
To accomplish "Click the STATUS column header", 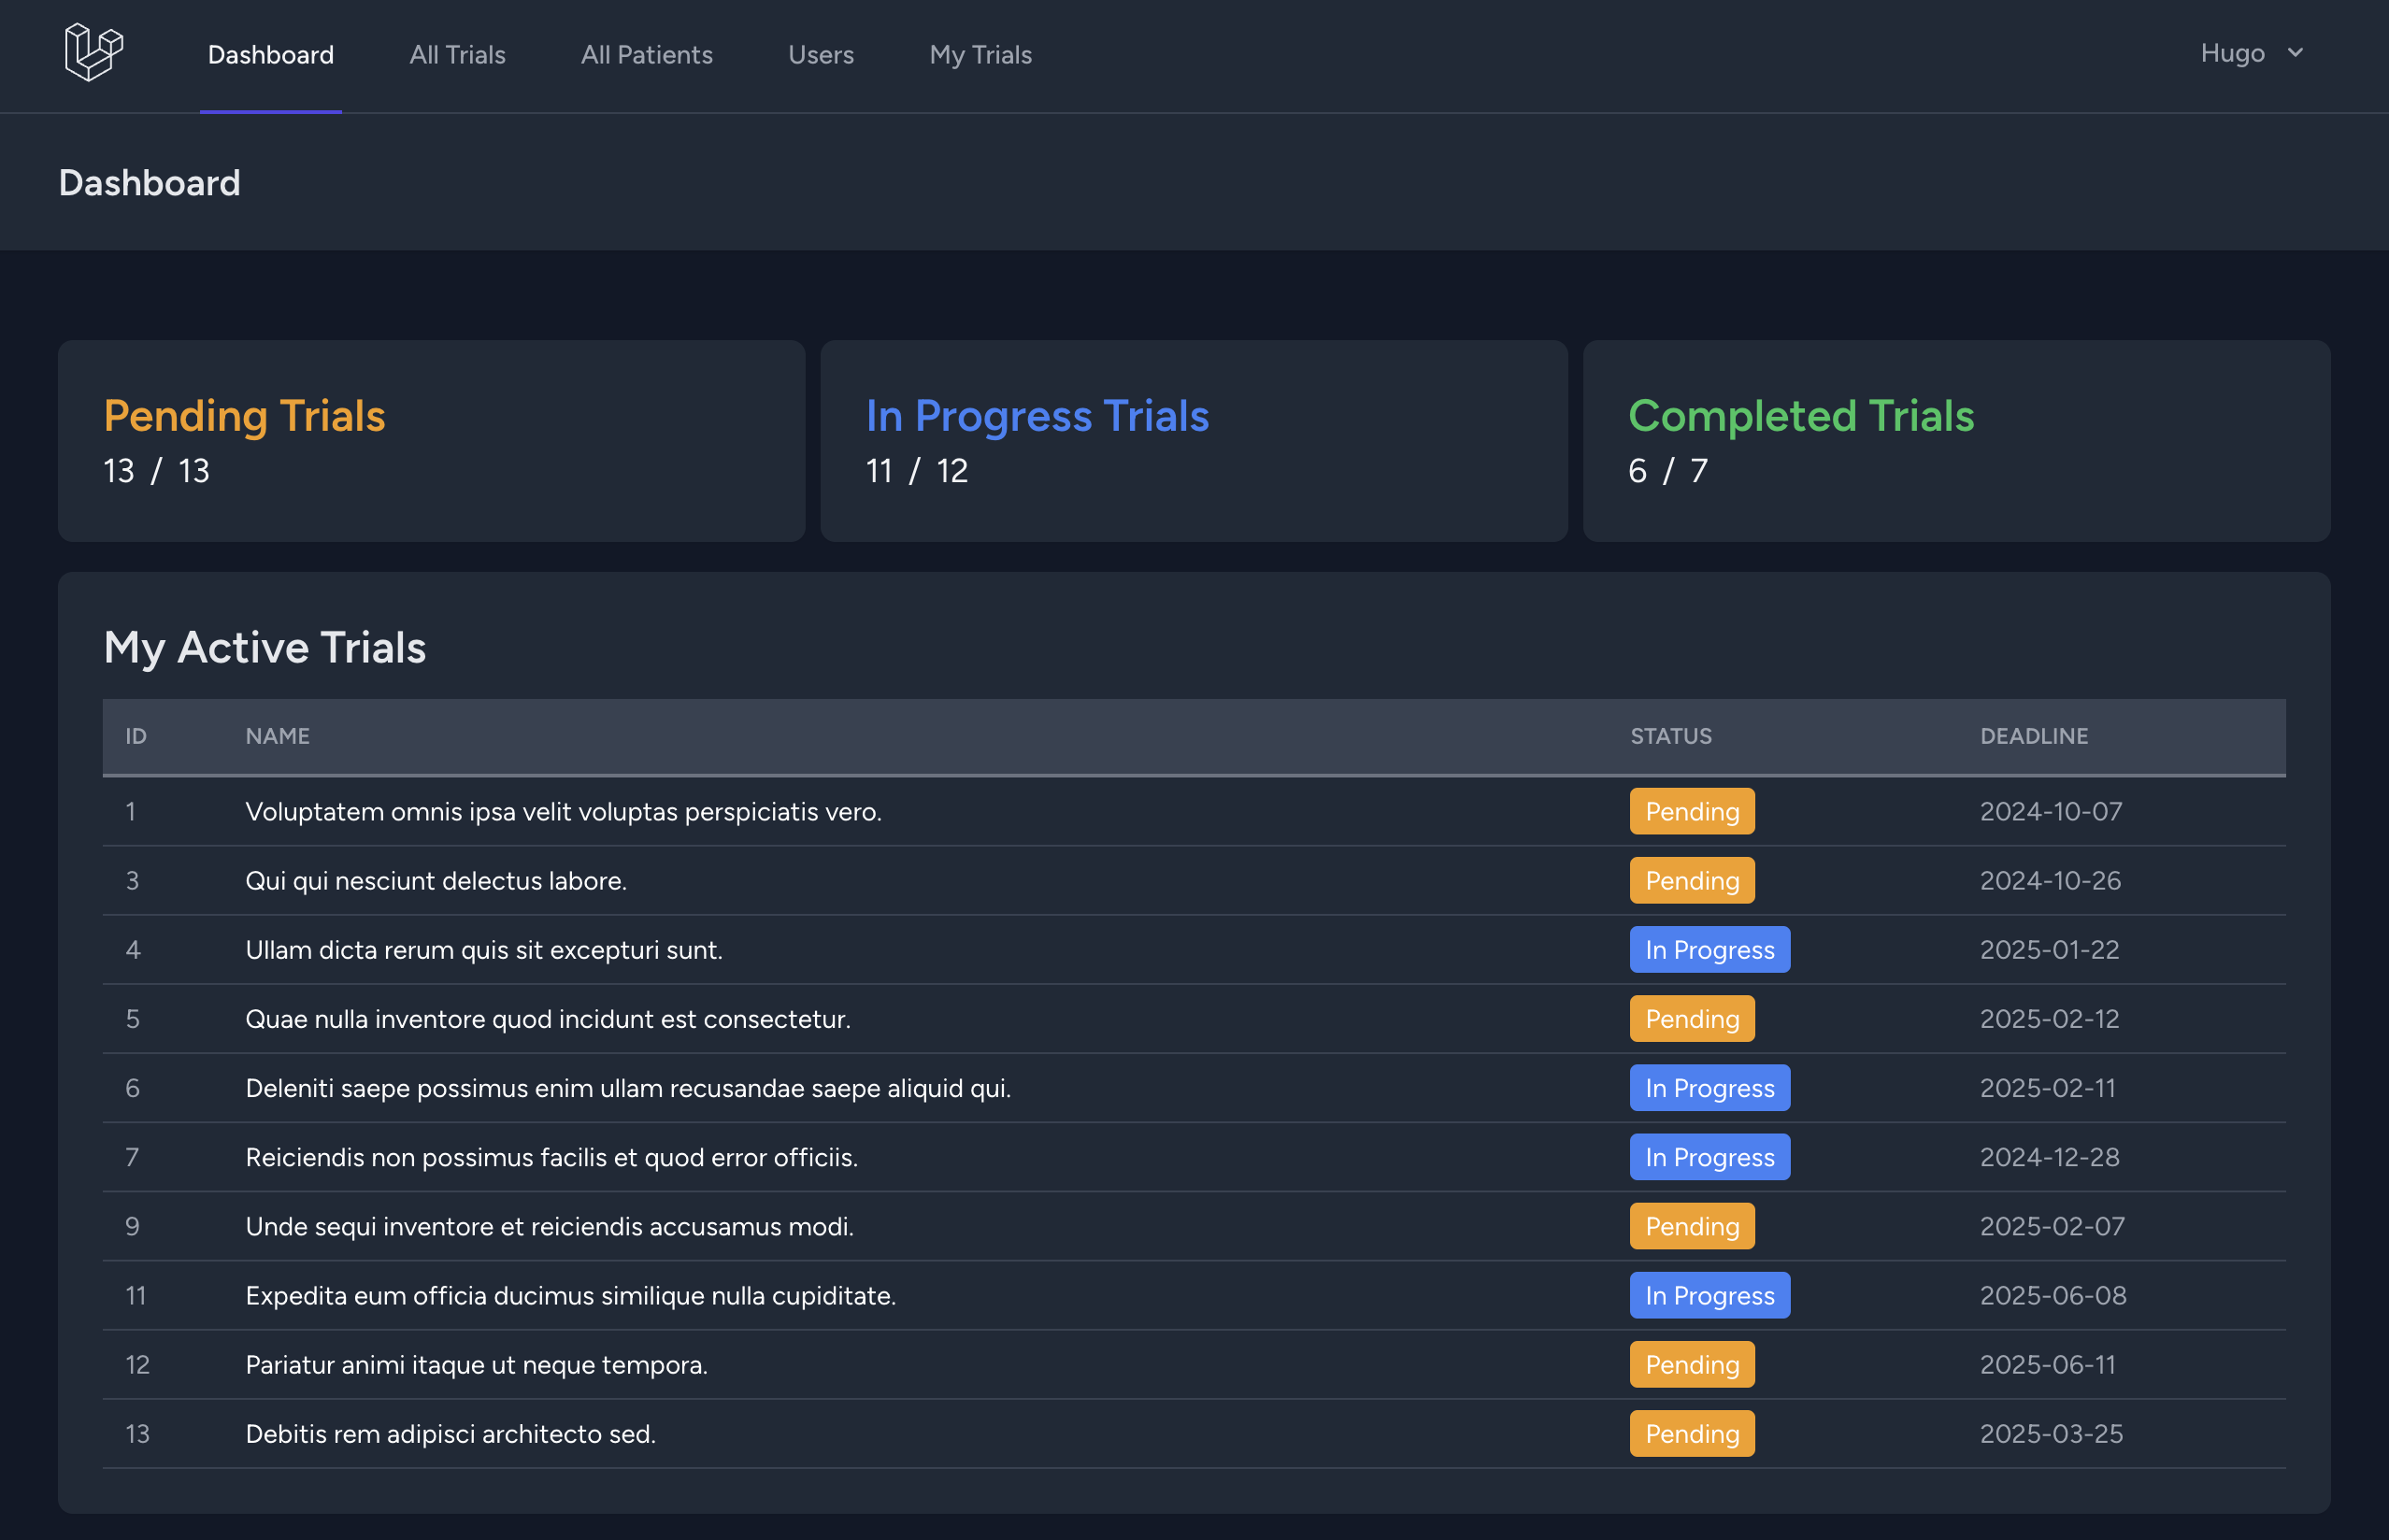I will point(1670,736).
